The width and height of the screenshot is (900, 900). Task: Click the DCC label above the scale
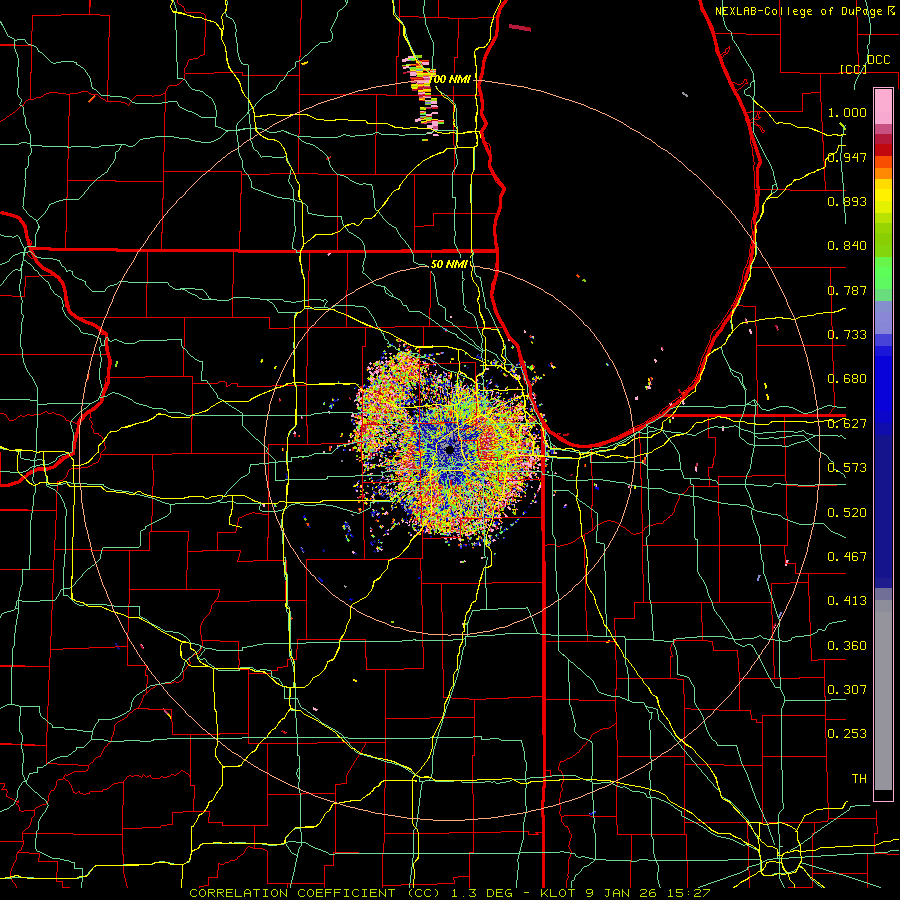point(879,60)
